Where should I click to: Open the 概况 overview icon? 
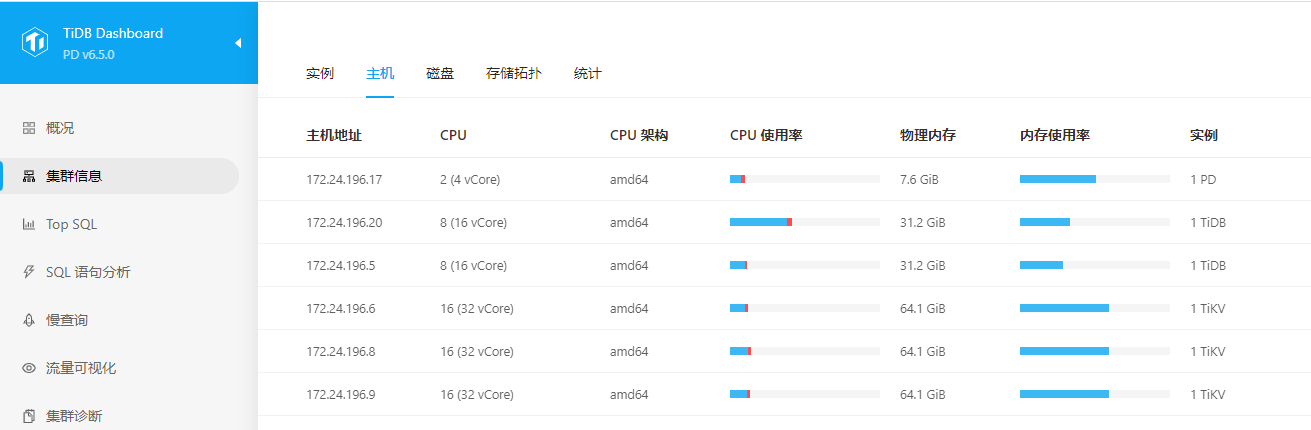tap(29, 128)
